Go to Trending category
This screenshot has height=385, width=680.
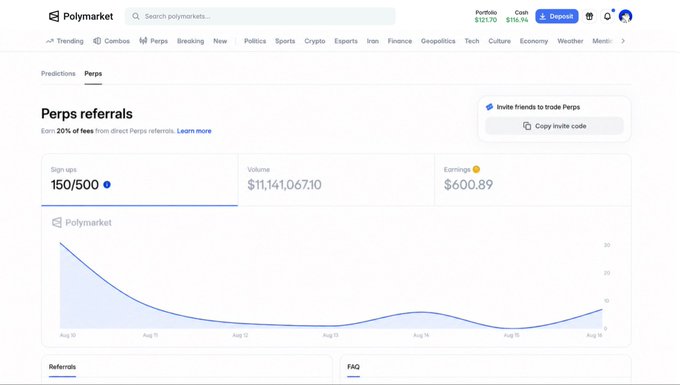point(65,41)
